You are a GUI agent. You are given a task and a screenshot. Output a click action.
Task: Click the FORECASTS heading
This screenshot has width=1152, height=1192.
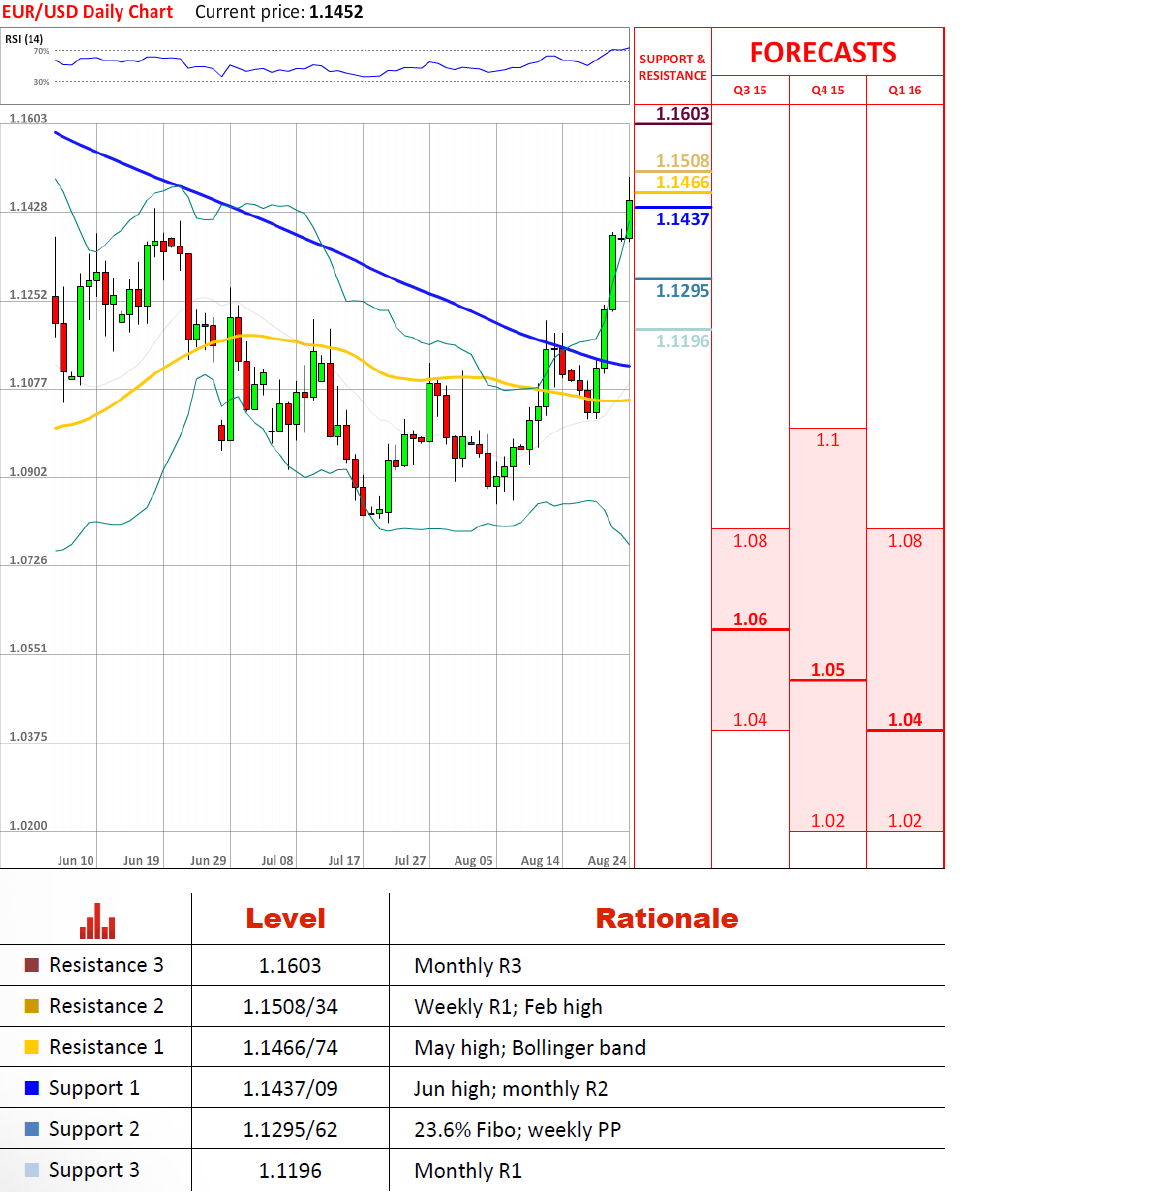(x=823, y=52)
